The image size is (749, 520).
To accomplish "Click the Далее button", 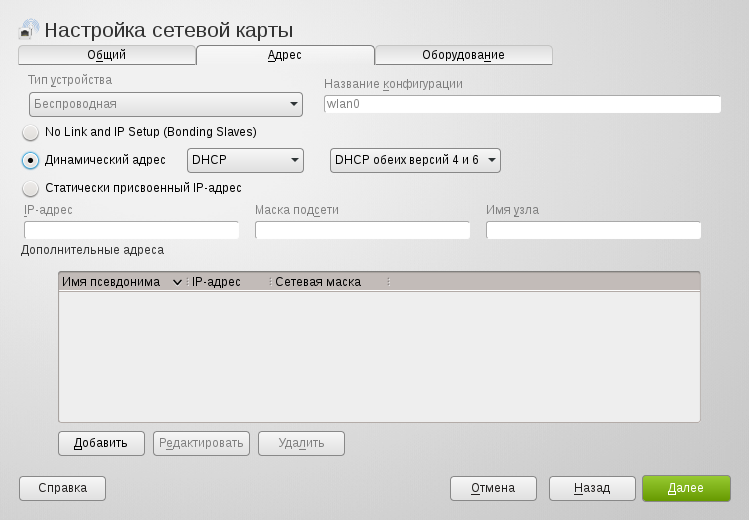I will (686, 488).
